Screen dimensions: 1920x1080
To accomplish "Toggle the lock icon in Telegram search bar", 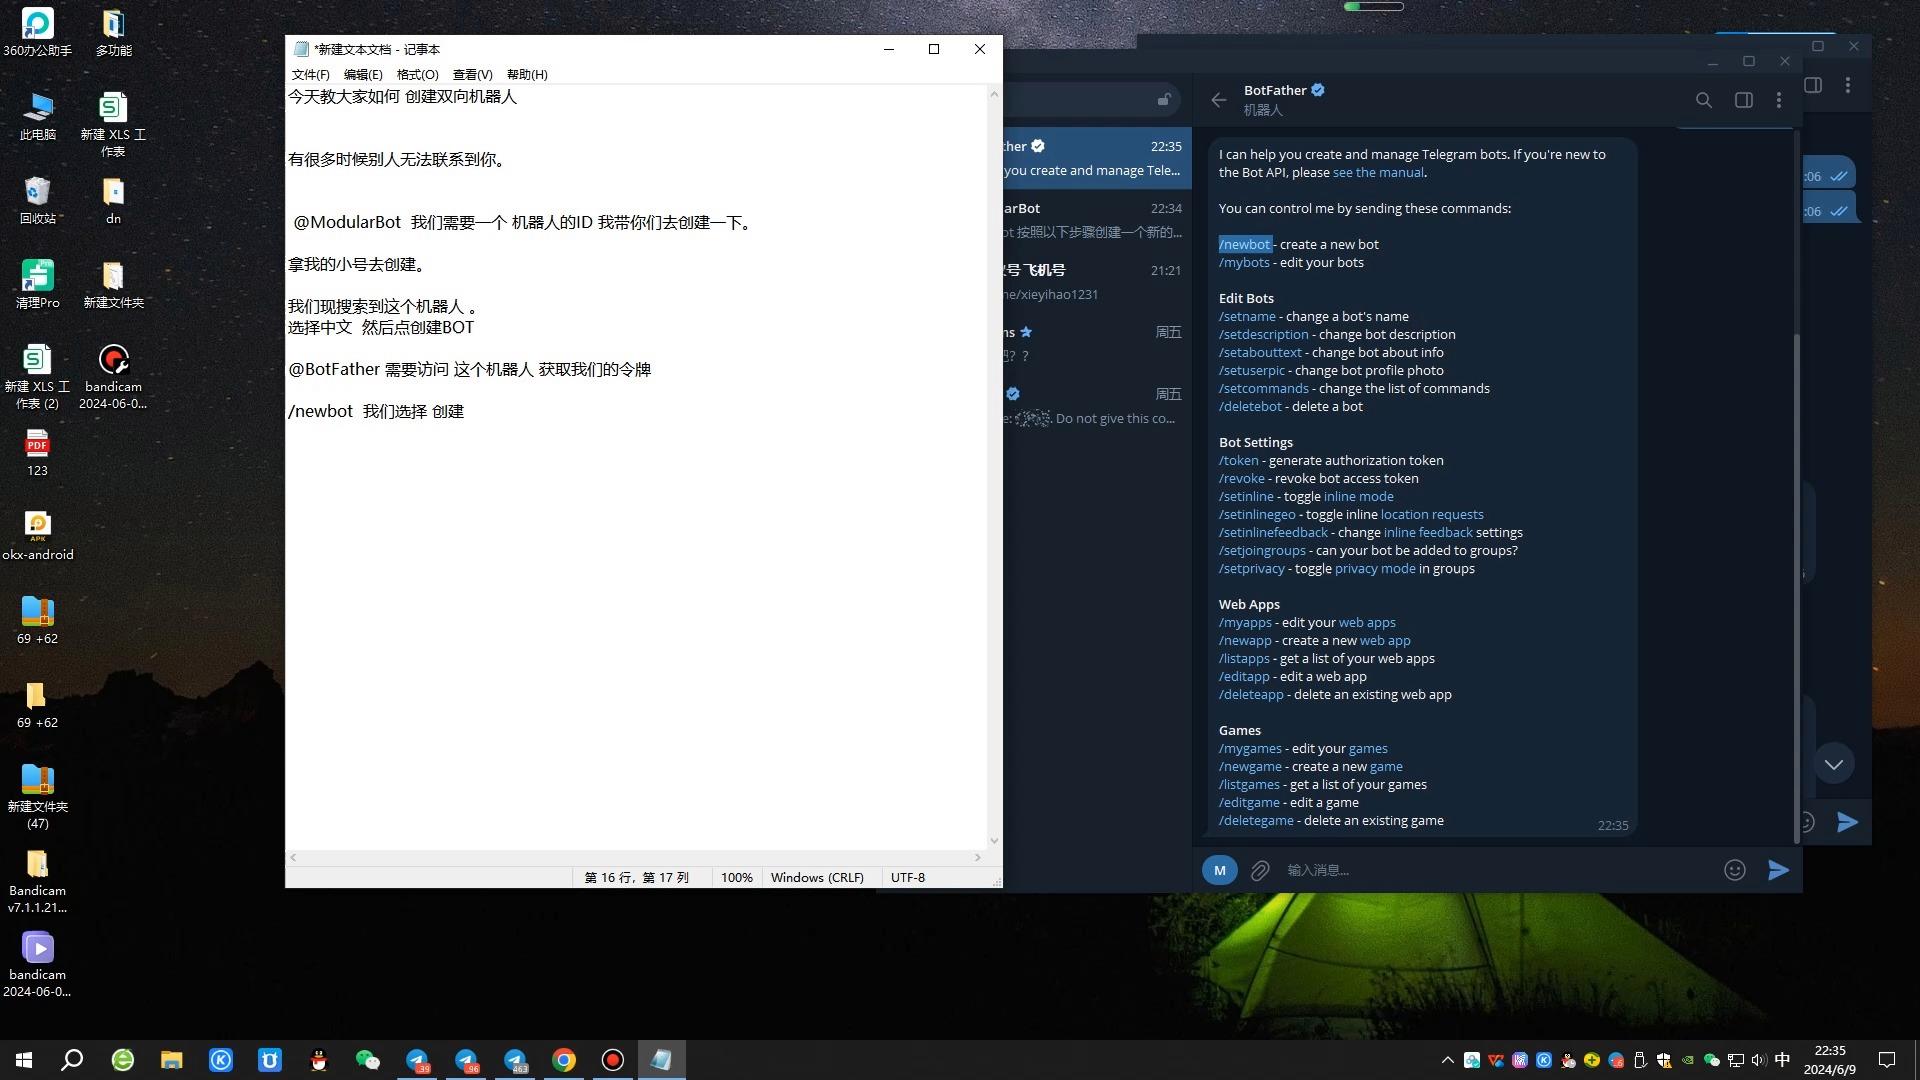I will 1164,99.
